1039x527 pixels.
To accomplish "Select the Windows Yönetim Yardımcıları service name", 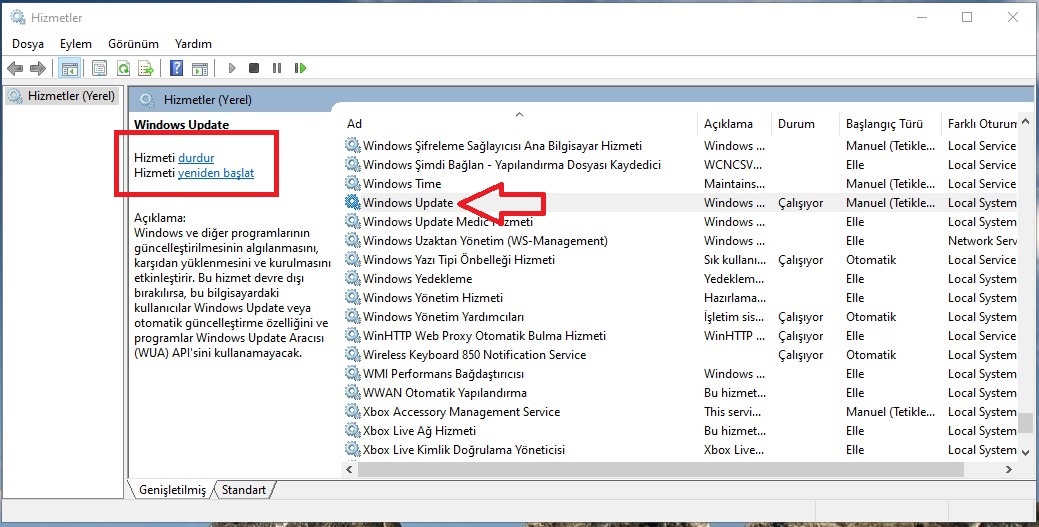I will [443, 317].
